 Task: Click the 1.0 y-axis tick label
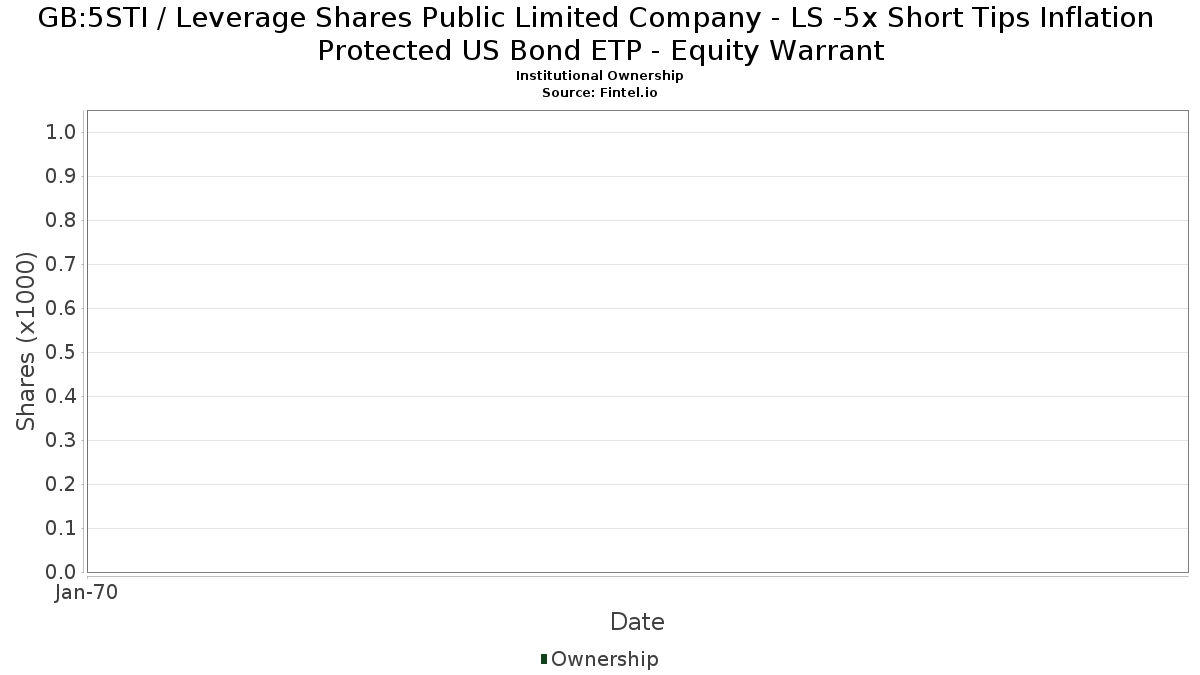pos(61,133)
